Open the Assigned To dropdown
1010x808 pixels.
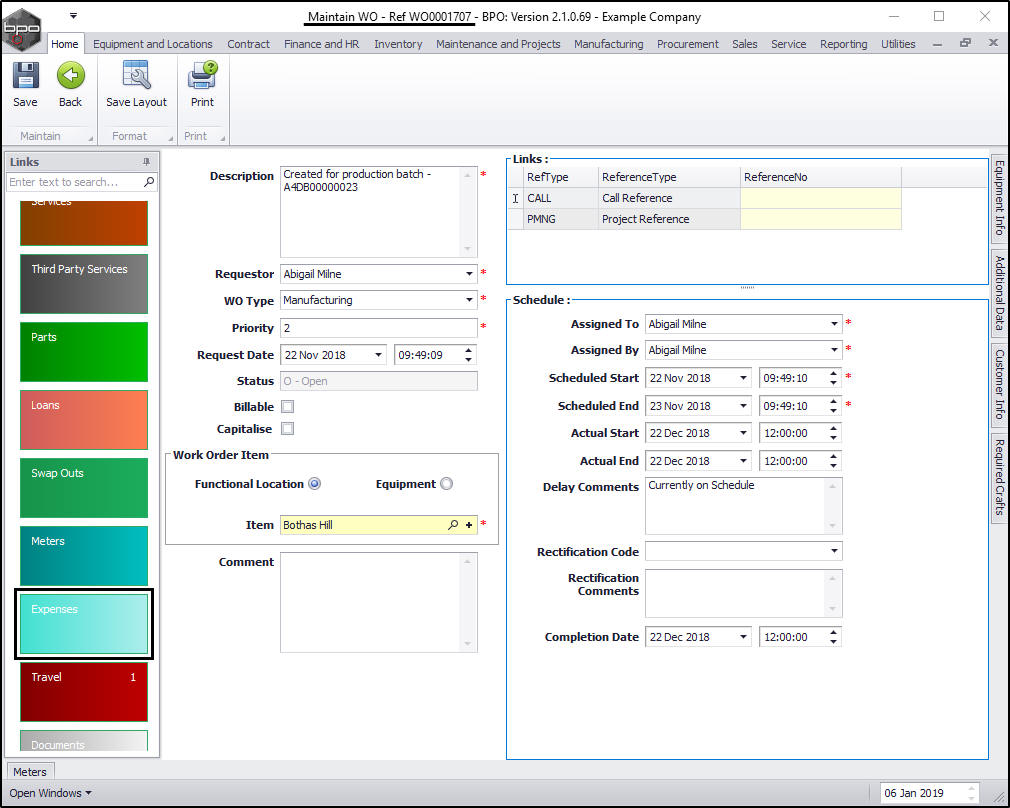coord(834,324)
